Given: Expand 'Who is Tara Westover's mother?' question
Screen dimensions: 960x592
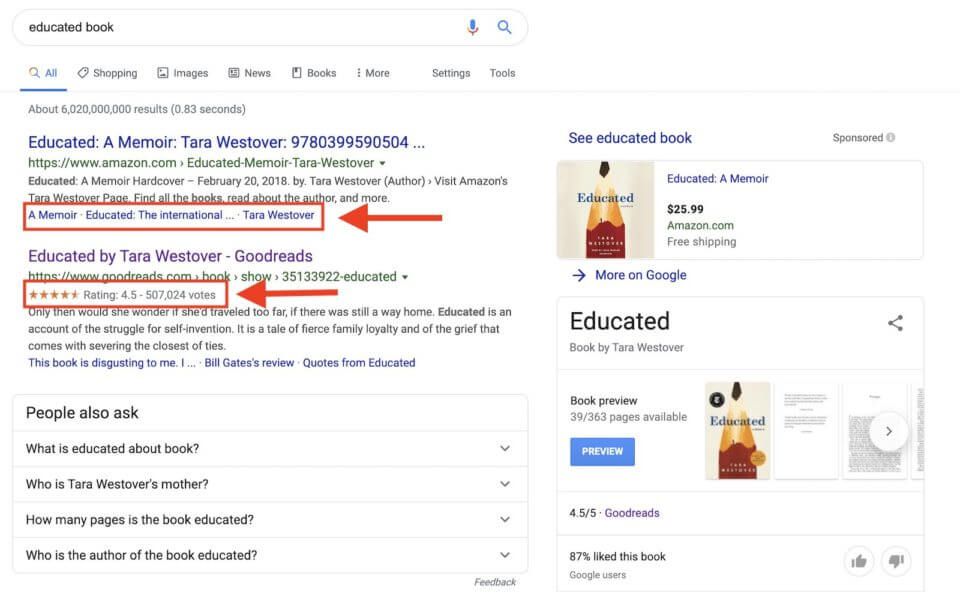Looking at the screenshot, I should tap(270, 484).
